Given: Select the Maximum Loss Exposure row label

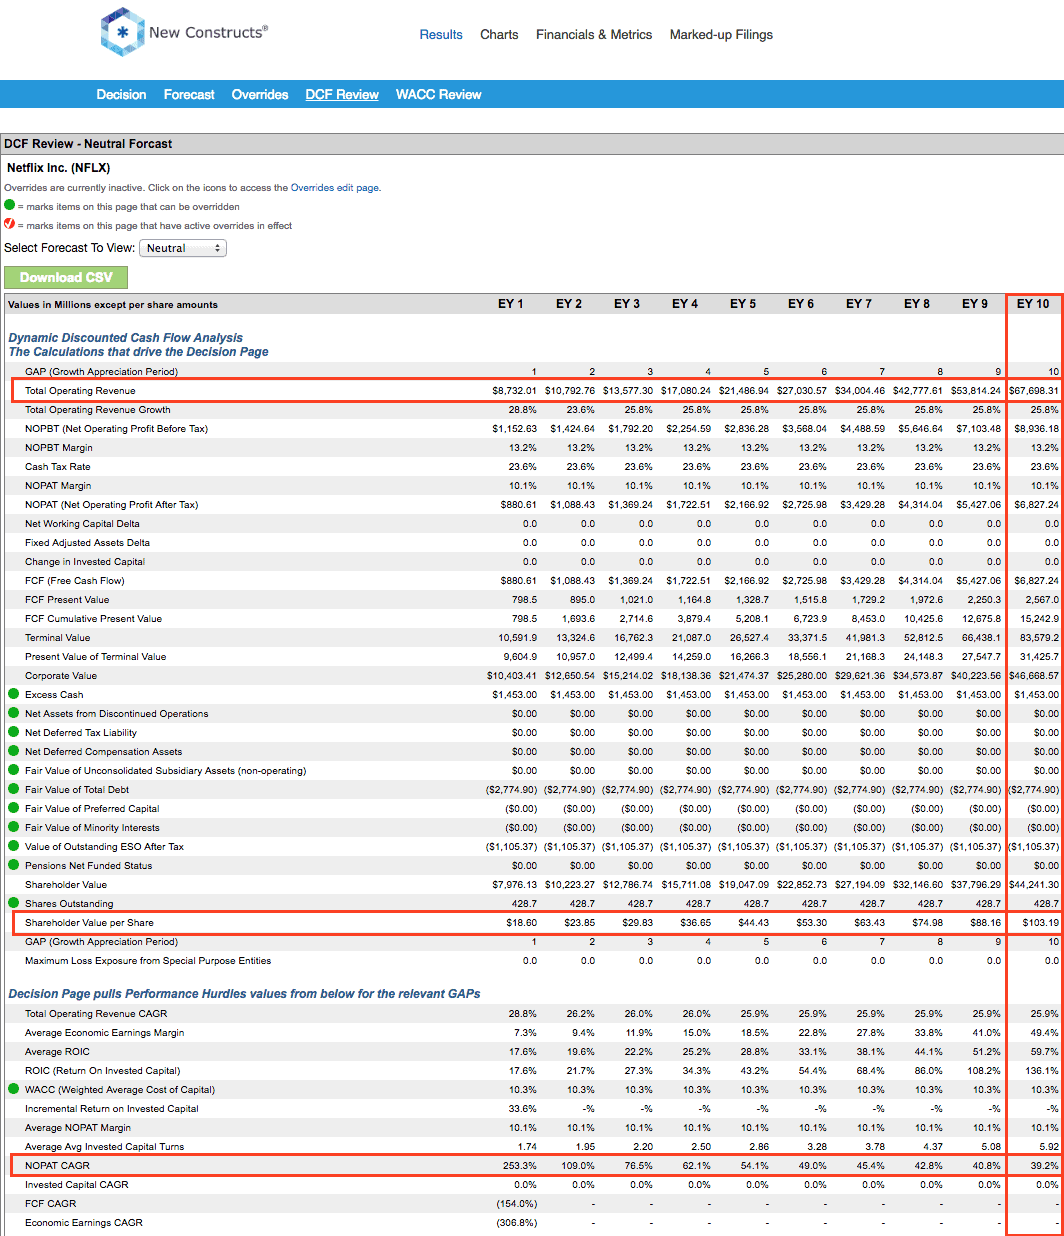Looking at the screenshot, I should 148,960.
